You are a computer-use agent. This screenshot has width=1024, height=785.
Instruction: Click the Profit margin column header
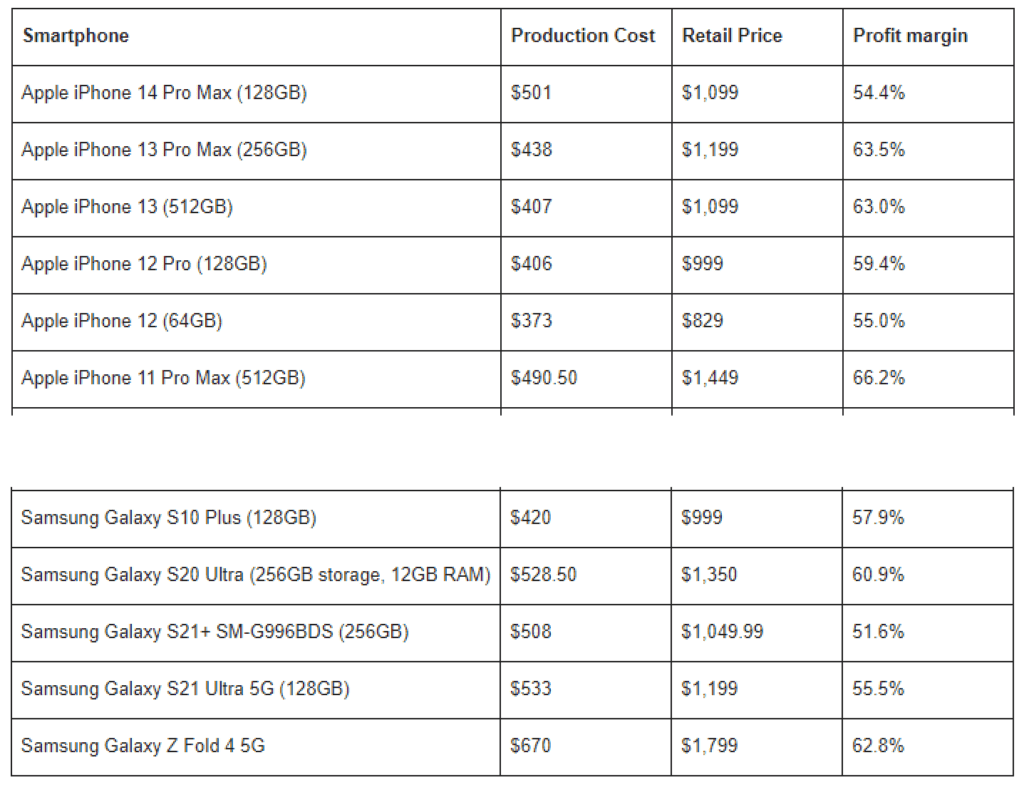[910, 36]
